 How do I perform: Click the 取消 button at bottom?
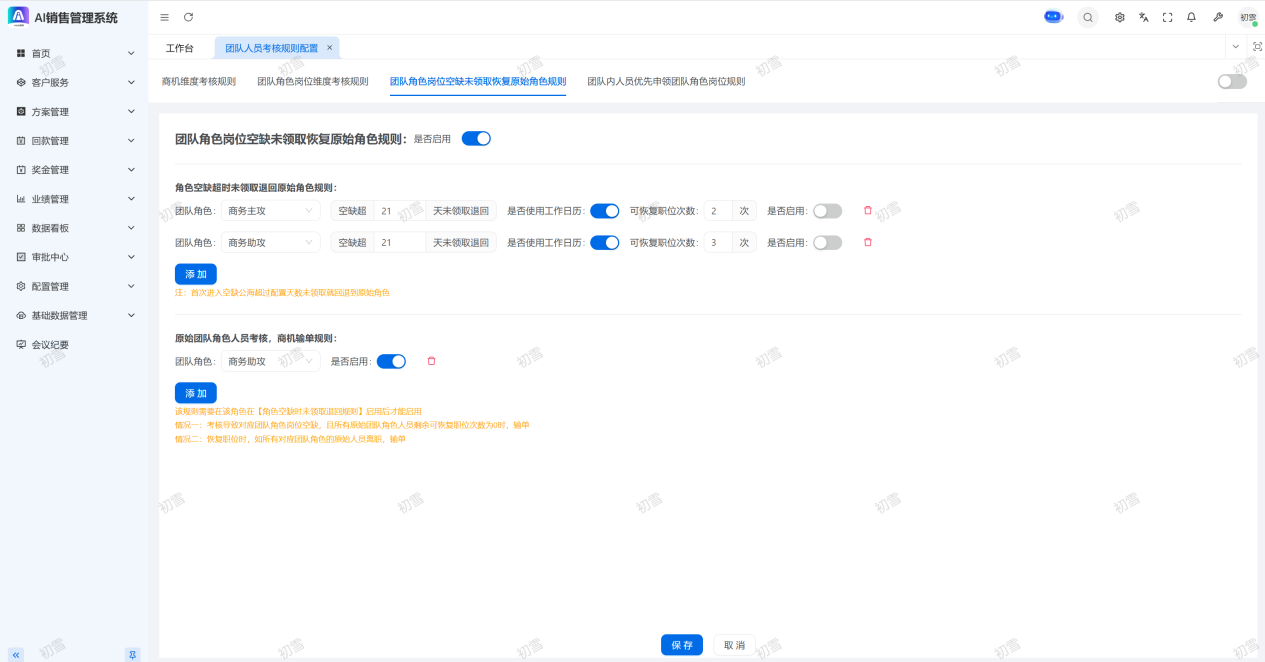tap(734, 645)
